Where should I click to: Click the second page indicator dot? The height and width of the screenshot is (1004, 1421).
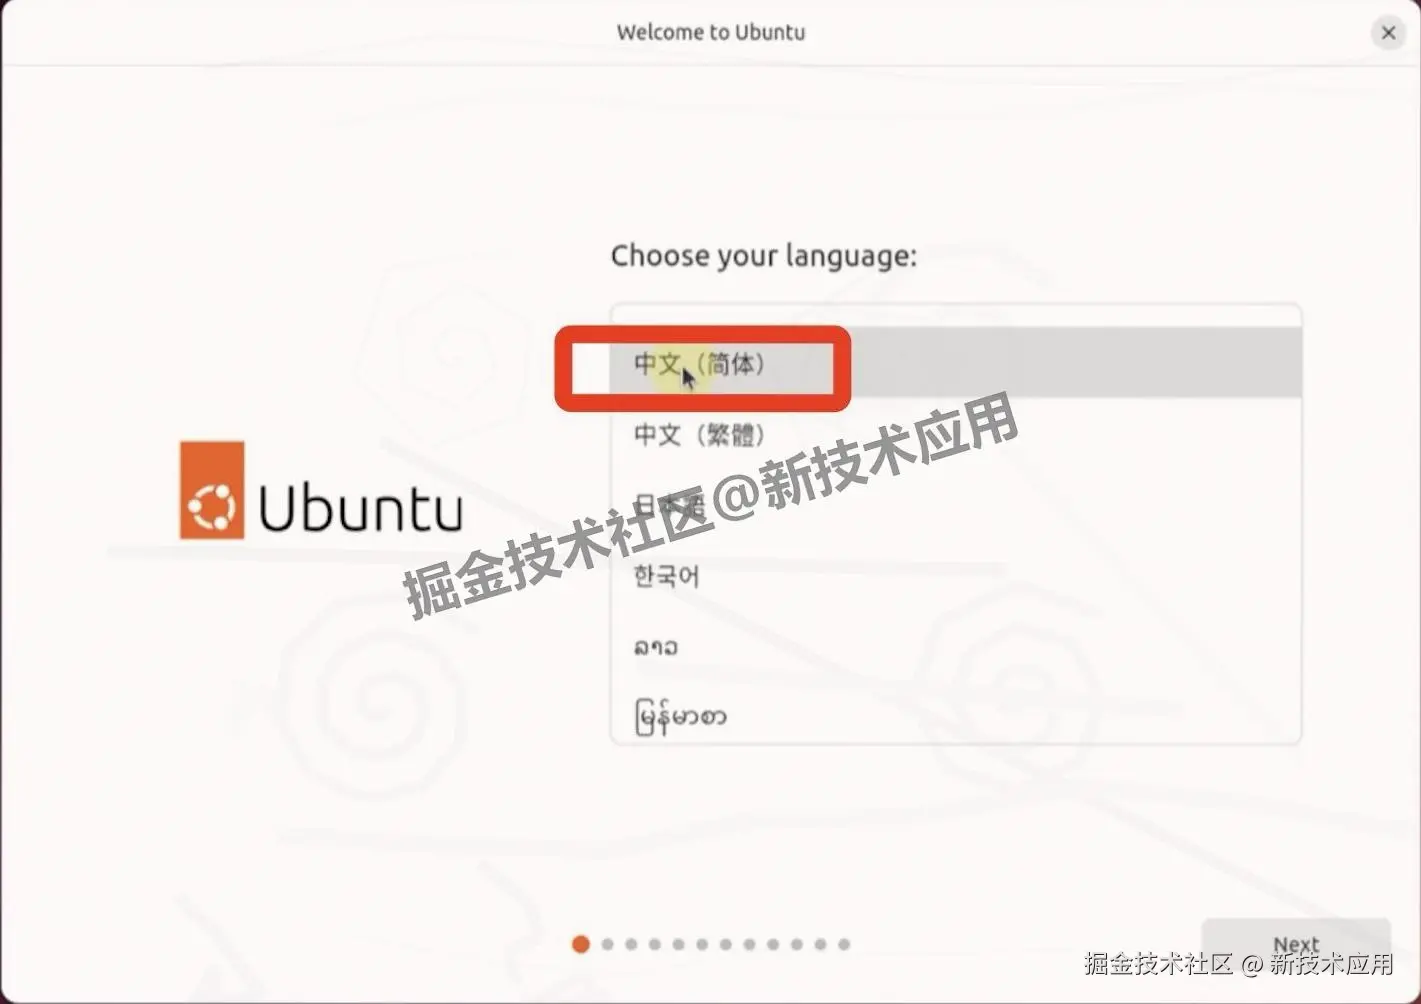(607, 943)
